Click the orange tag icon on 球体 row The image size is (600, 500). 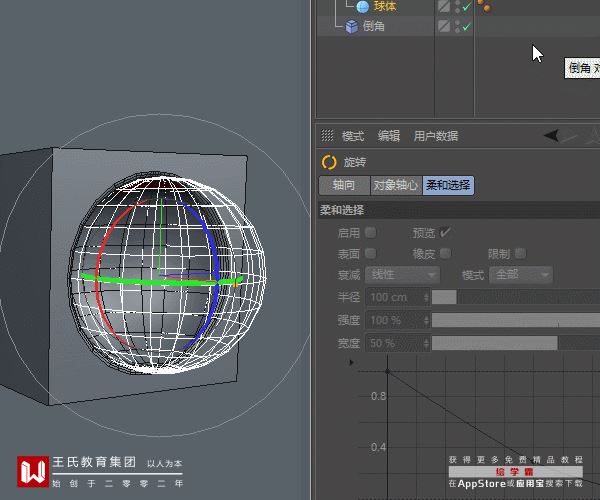484,6
